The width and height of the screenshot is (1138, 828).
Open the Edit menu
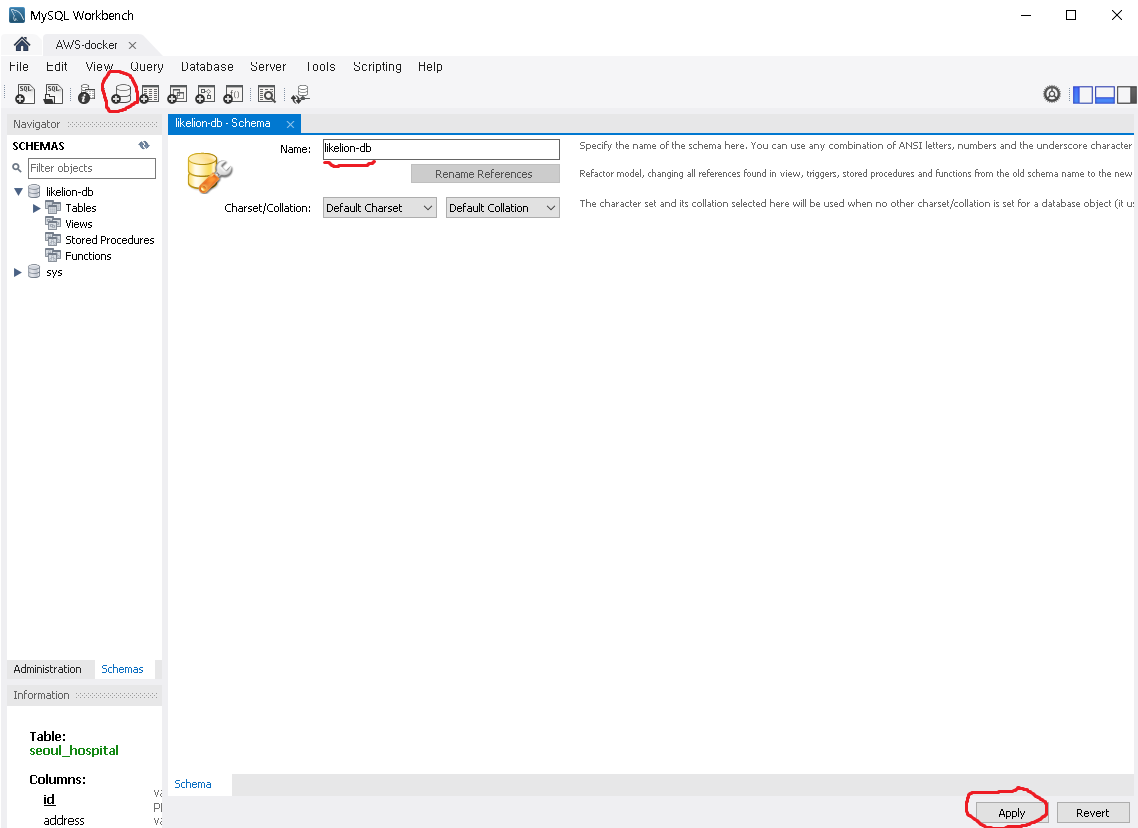pyautogui.click(x=57, y=67)
